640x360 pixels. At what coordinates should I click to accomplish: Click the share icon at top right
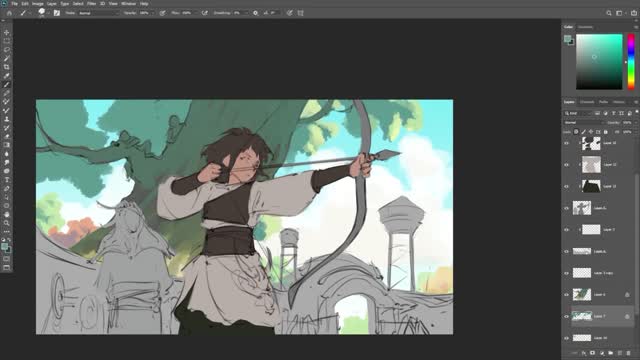pos(633,13)
